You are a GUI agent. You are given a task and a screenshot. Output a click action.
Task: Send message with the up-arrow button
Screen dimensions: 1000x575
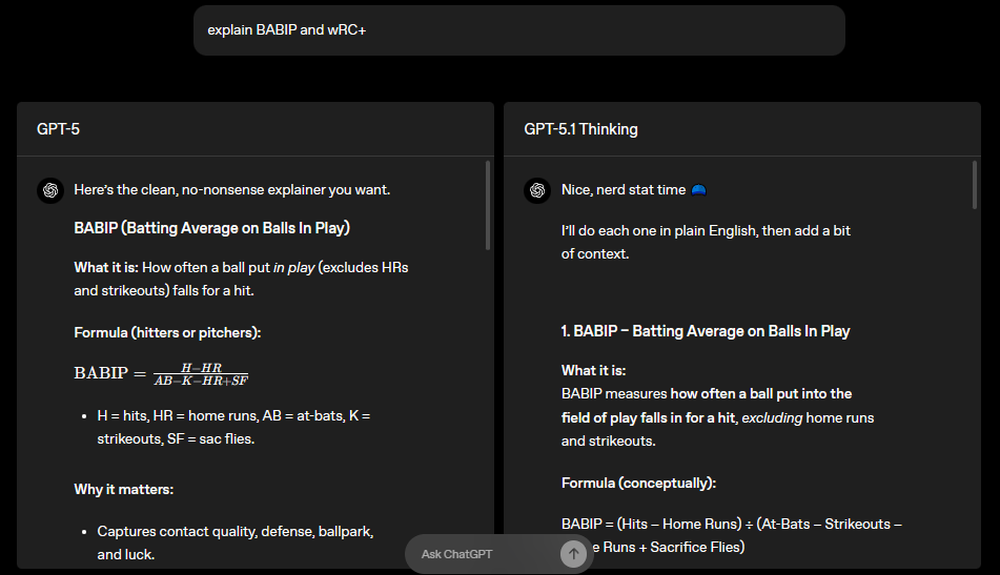573,554
